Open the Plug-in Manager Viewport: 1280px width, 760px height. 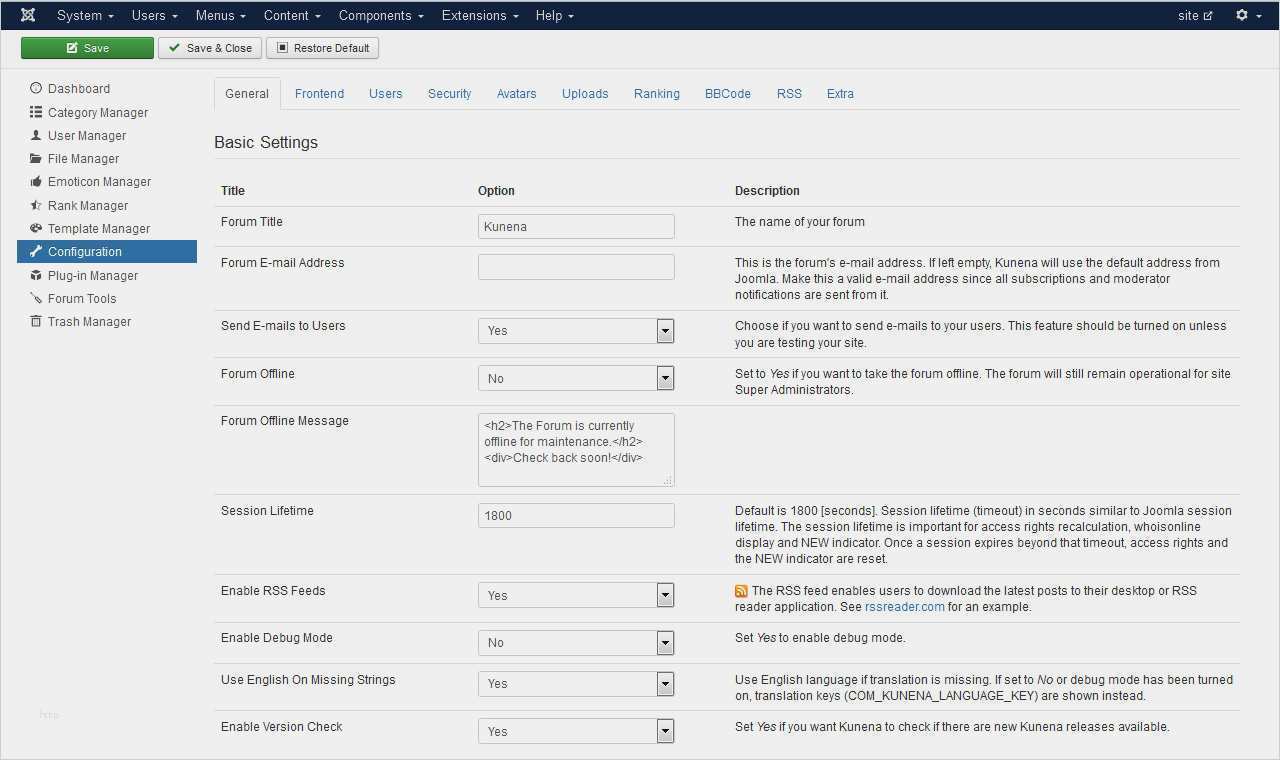tap(92, 276)
